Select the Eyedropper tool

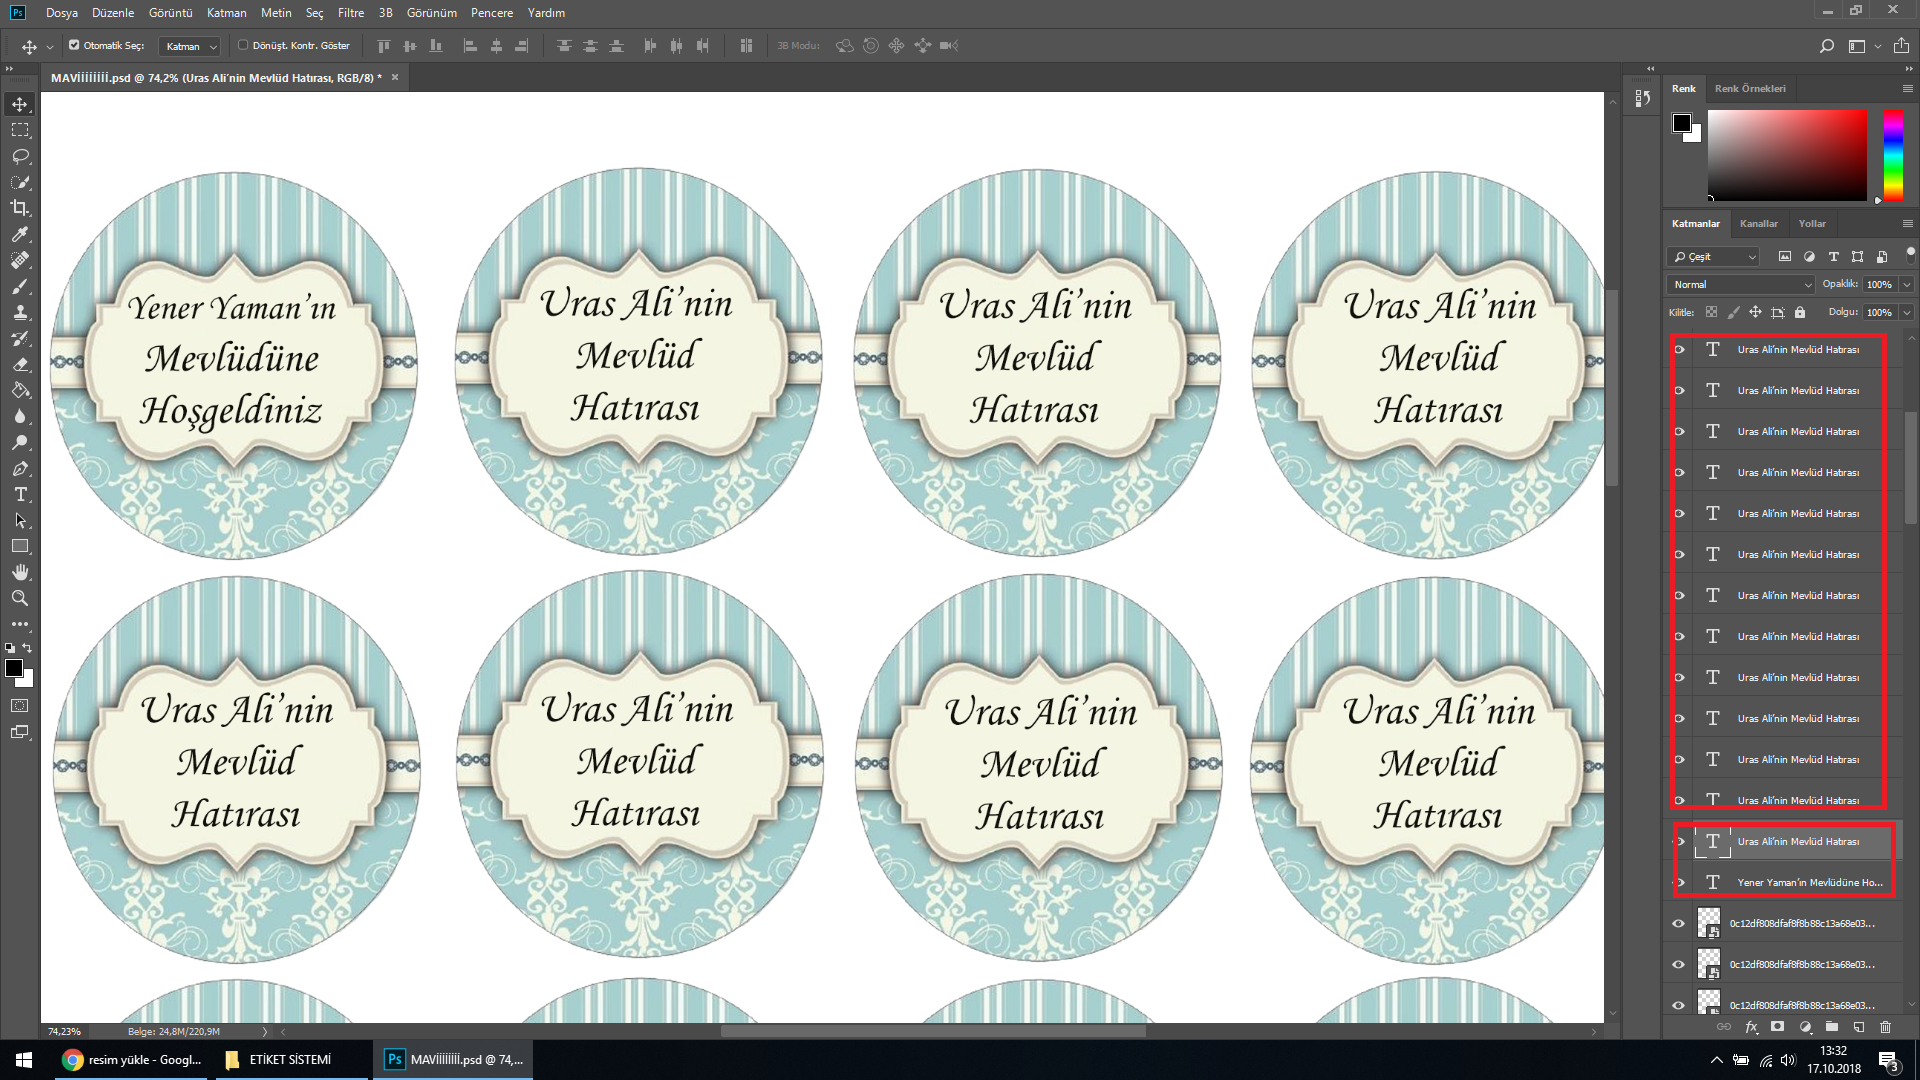pos(20,234)
